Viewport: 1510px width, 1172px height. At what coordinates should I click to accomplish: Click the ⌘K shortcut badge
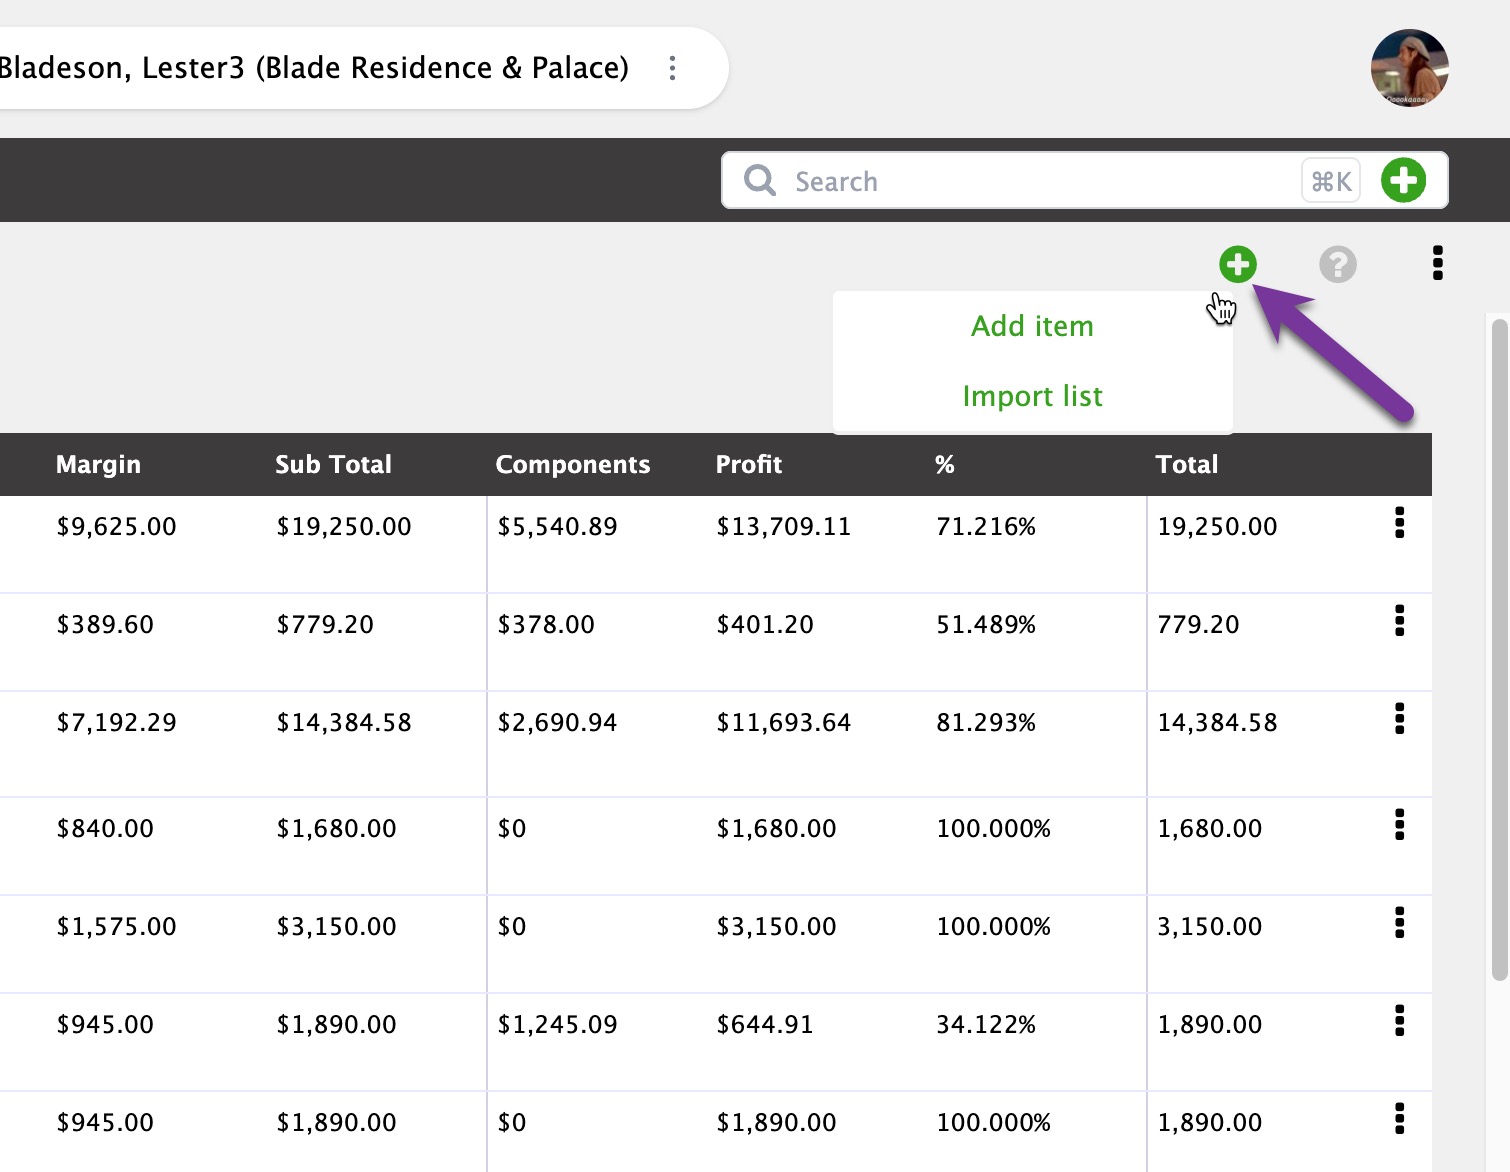pos(1331,181)
